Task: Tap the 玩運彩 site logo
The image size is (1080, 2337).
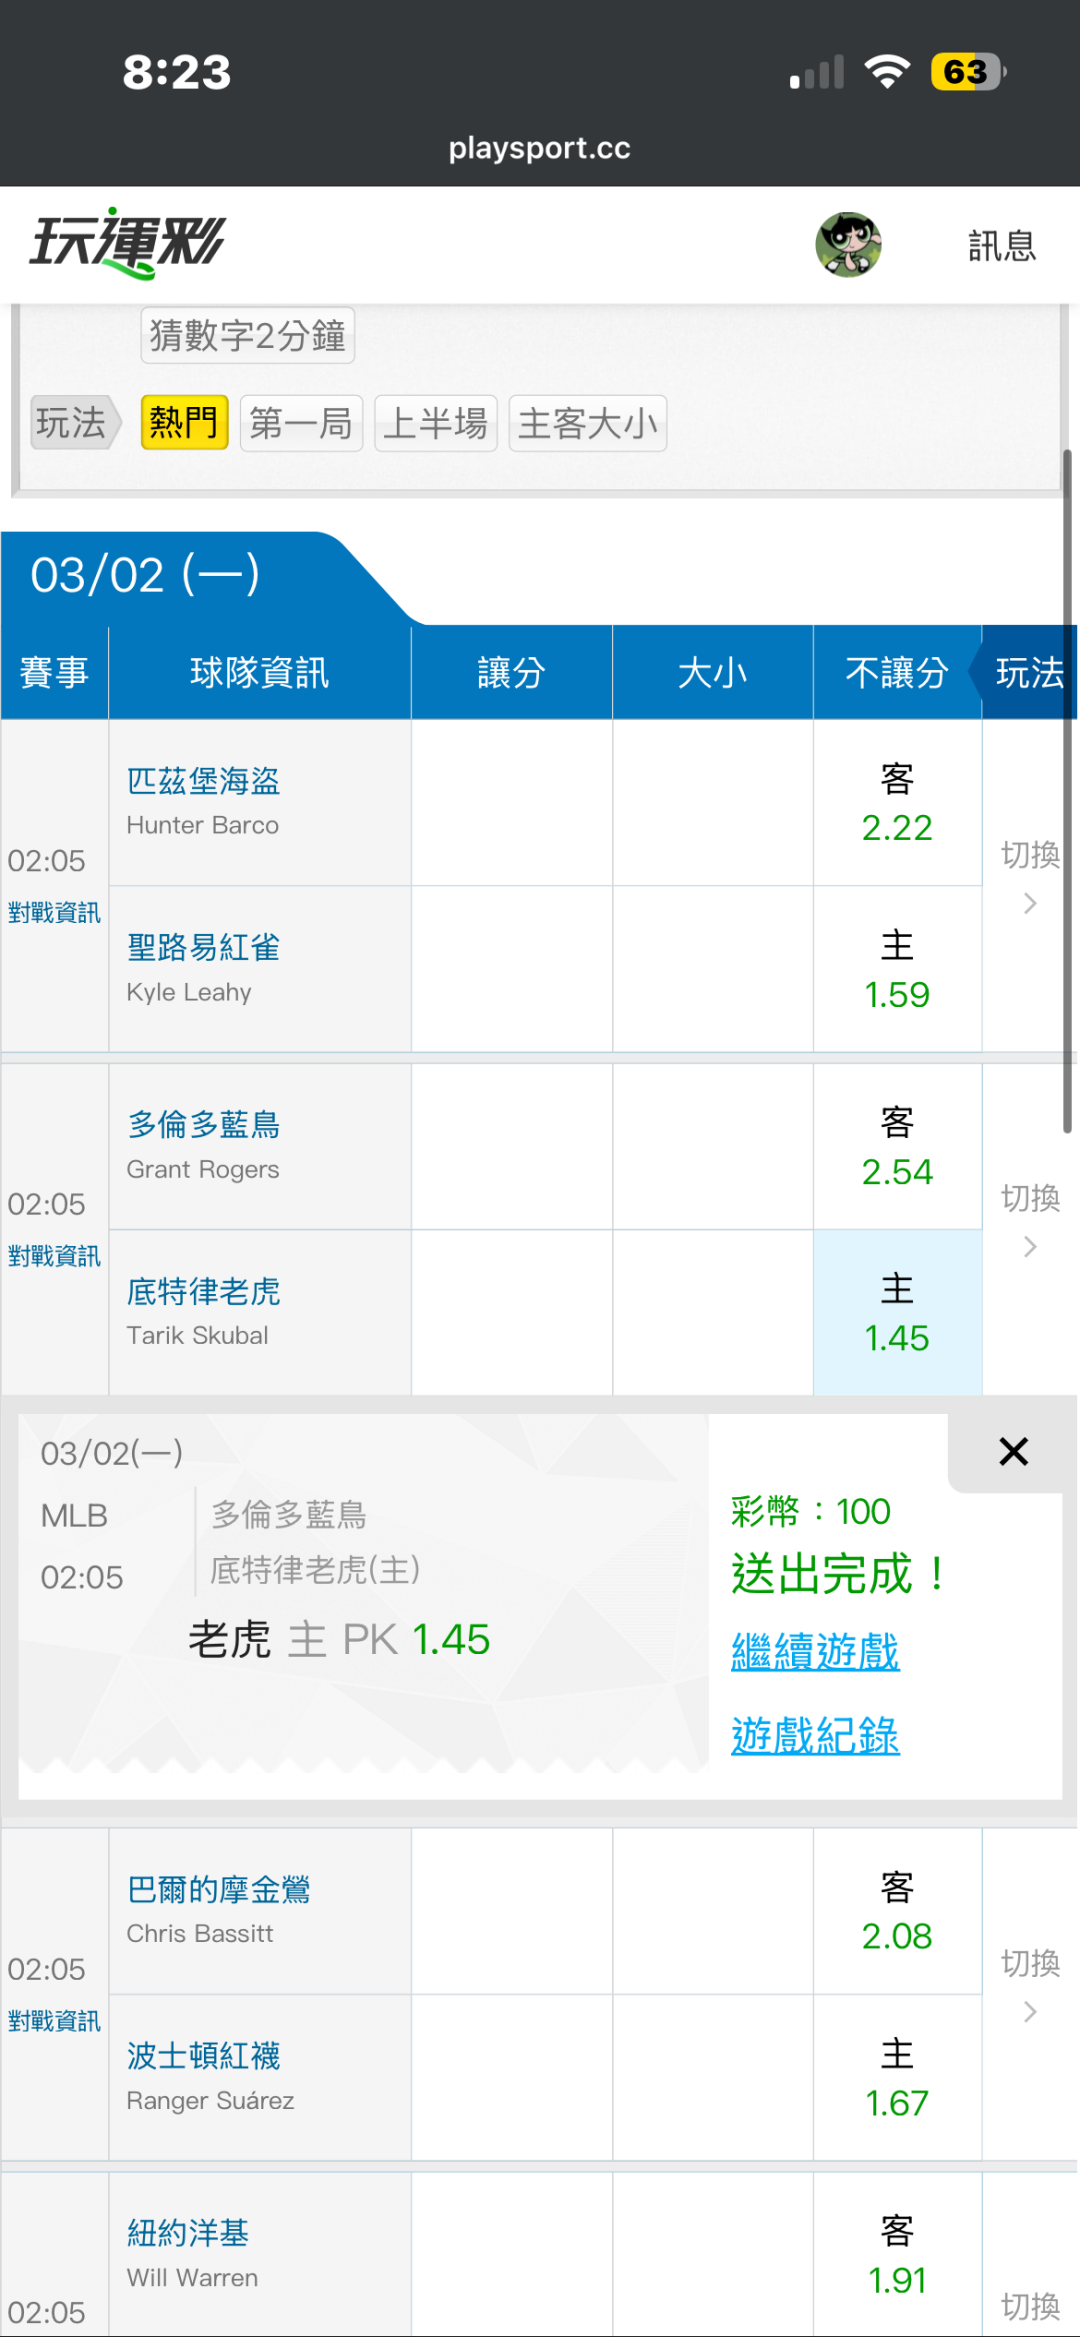Action: pyautogui.click(x=128, y=244)
